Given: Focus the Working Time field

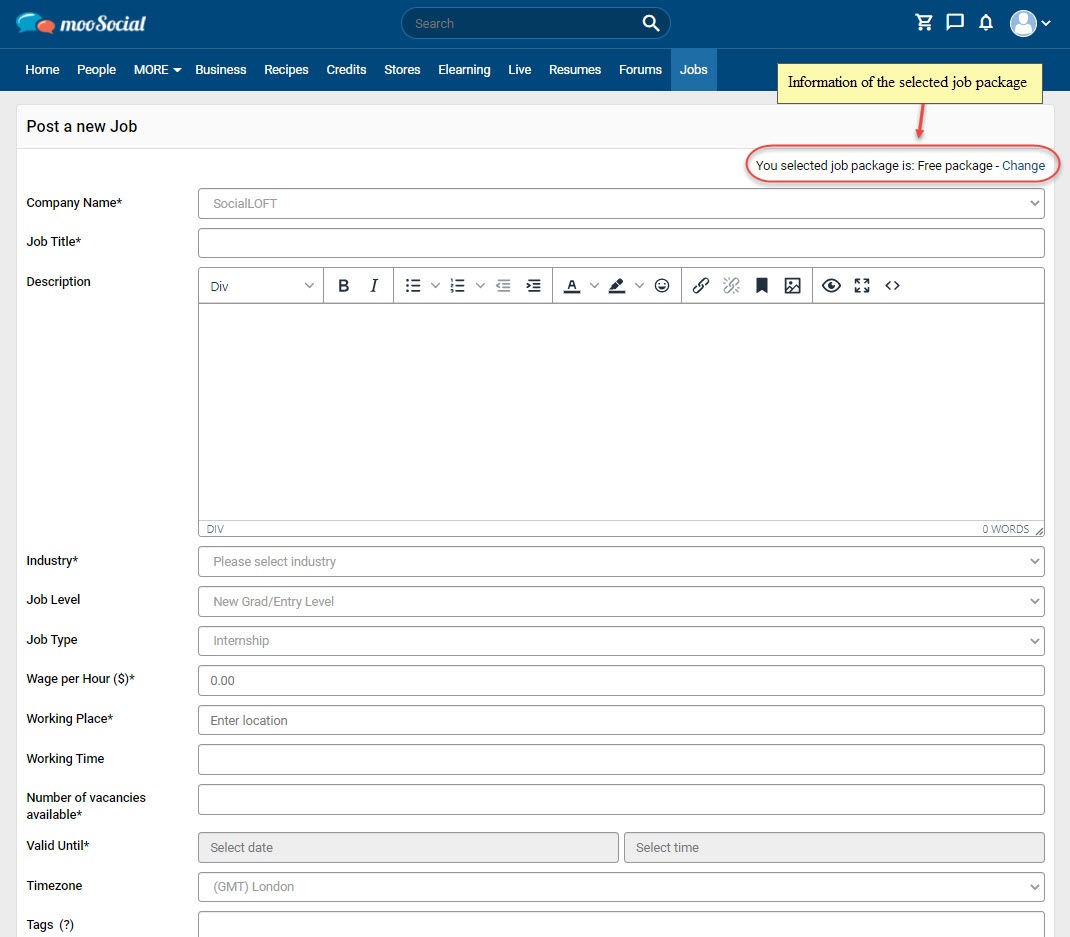Looking at the screenshot, I should 621,760.
